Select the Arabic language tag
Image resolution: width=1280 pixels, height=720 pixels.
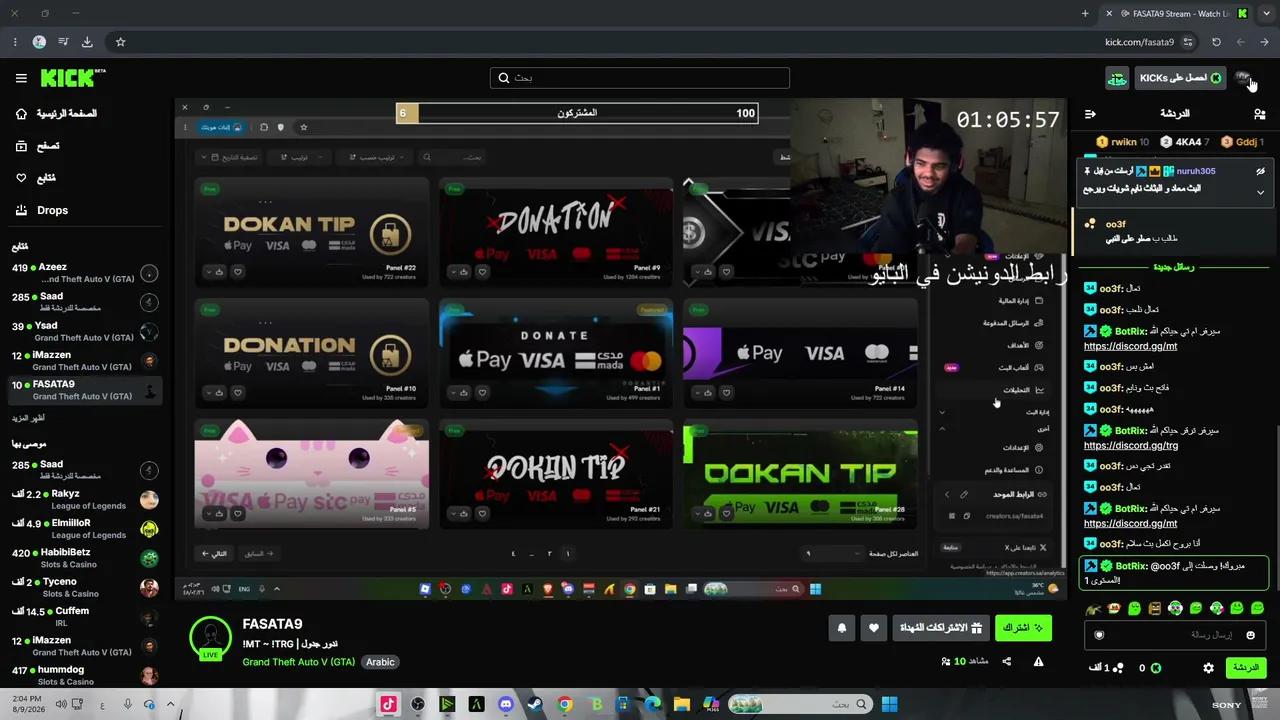coord(380,662)
